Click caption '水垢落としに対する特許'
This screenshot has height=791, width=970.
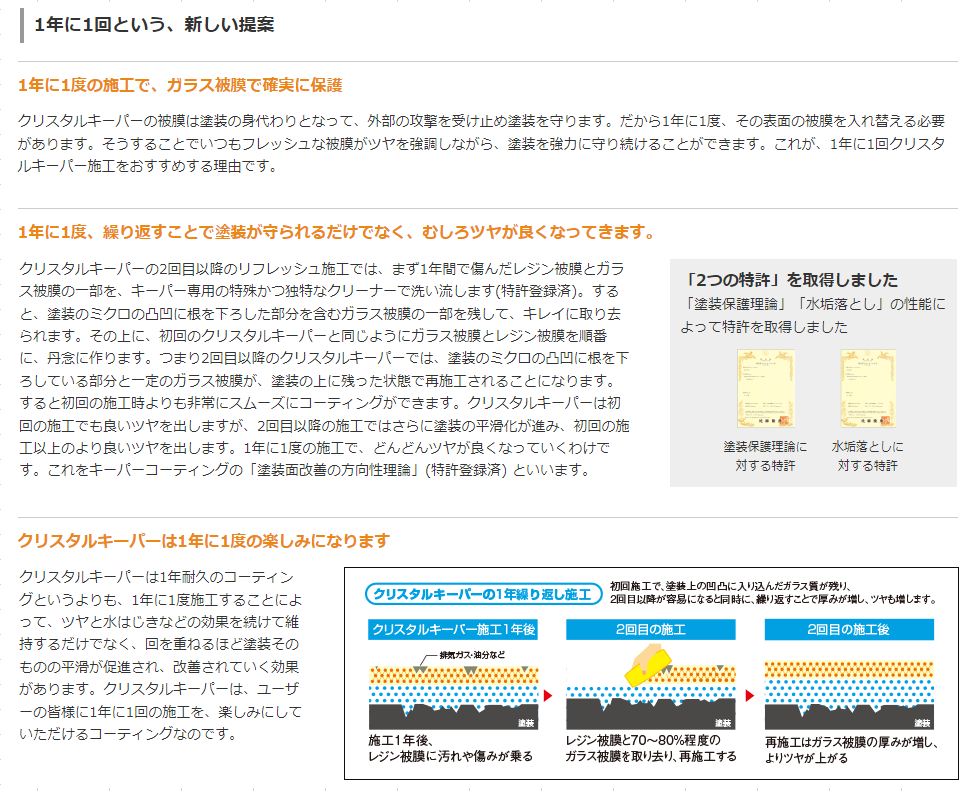pyautogui.click(x=867, y=456)
